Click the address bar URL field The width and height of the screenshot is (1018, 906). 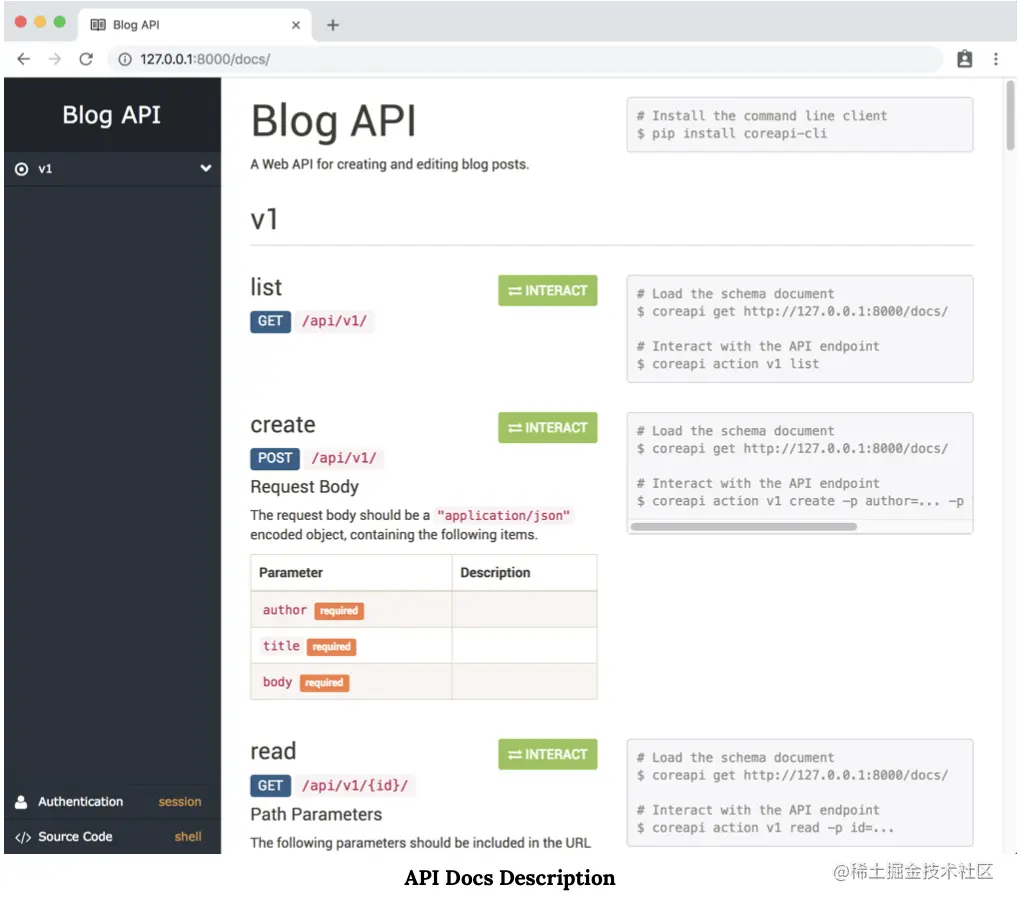526,59
